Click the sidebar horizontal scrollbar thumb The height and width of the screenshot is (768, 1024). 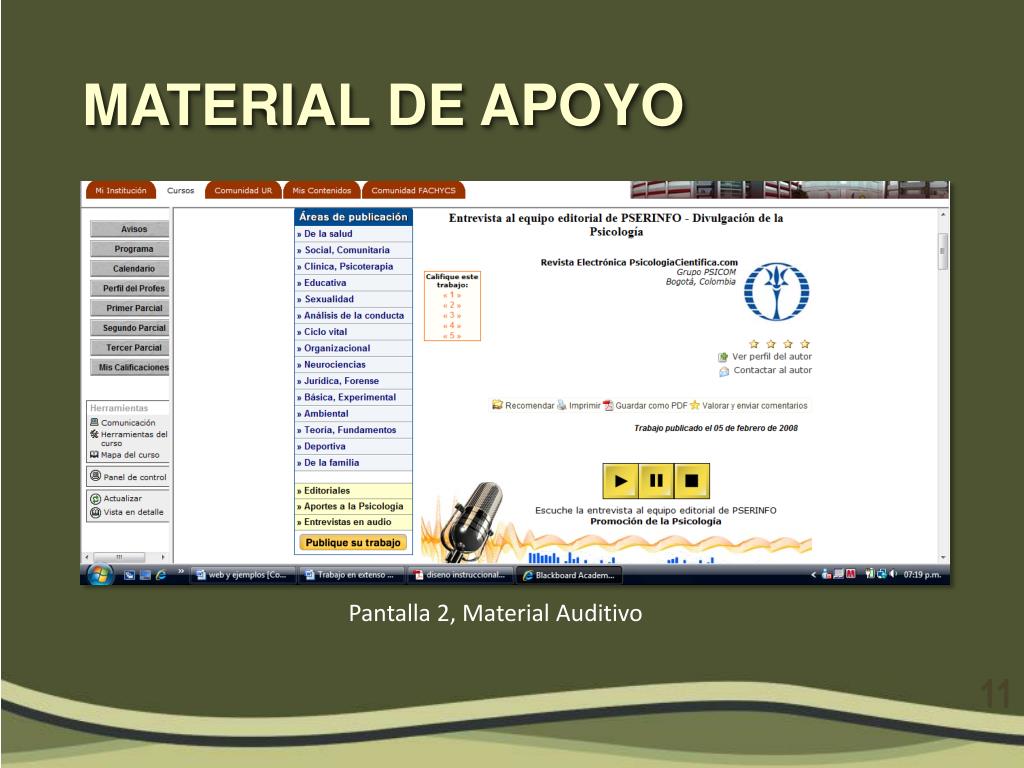(x=119, y=557)
